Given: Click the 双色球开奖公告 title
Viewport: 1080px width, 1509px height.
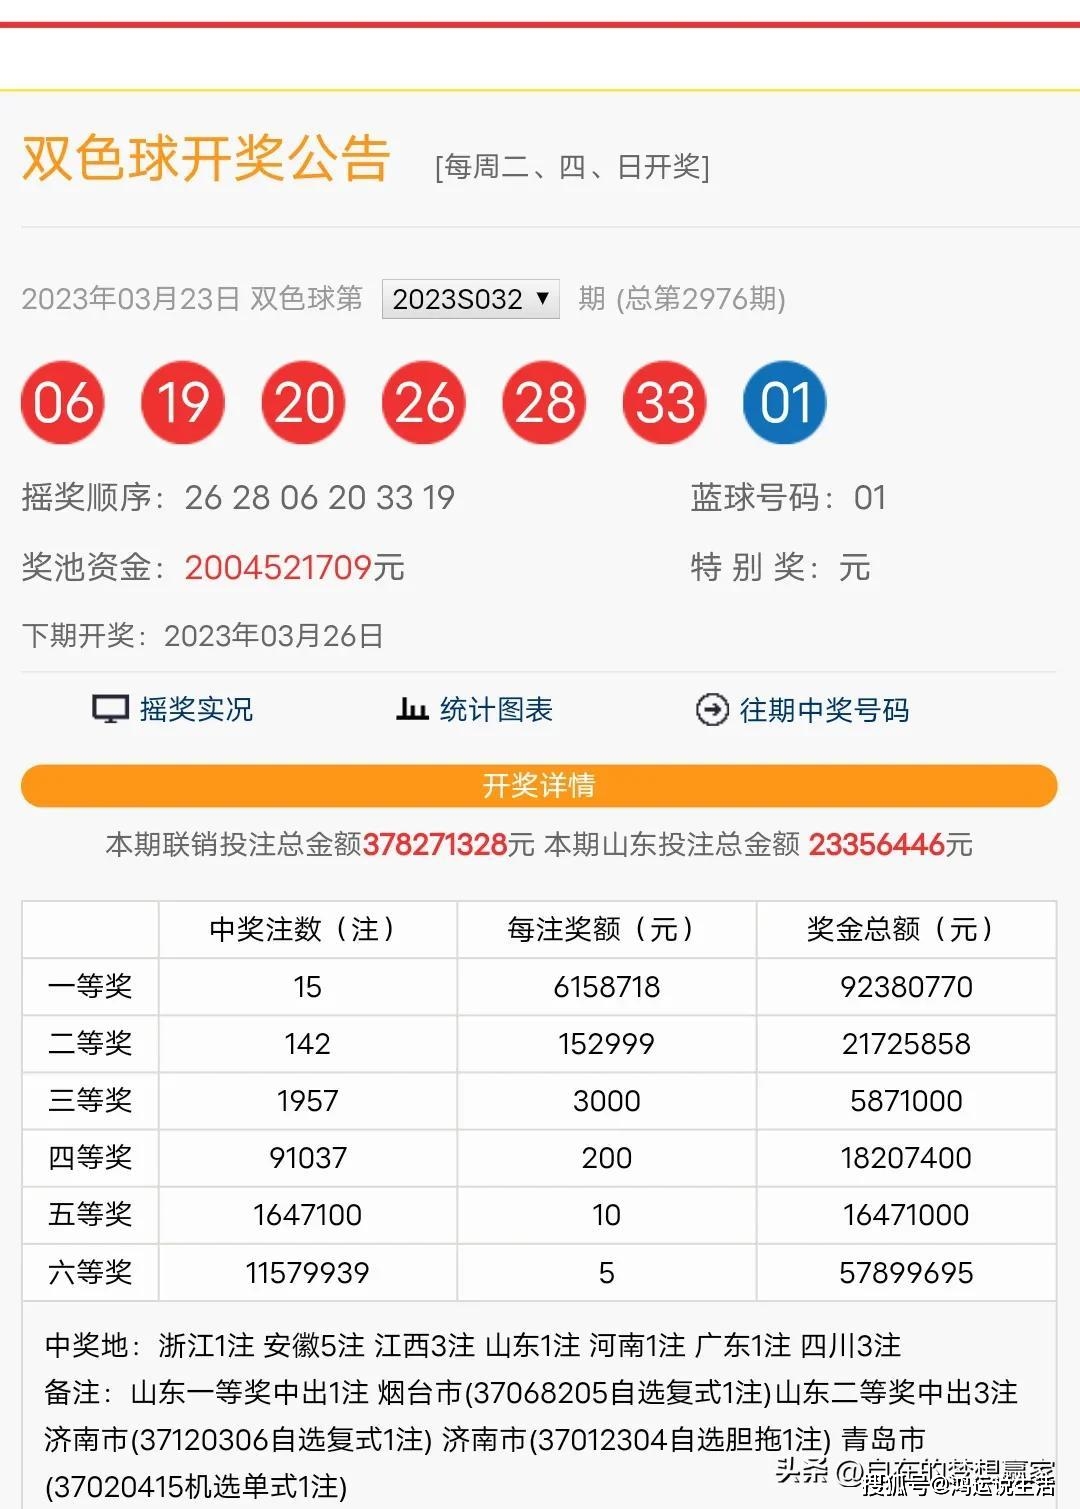Looking at the screenshot, I should pyautogui.click(x=206, y=159).
